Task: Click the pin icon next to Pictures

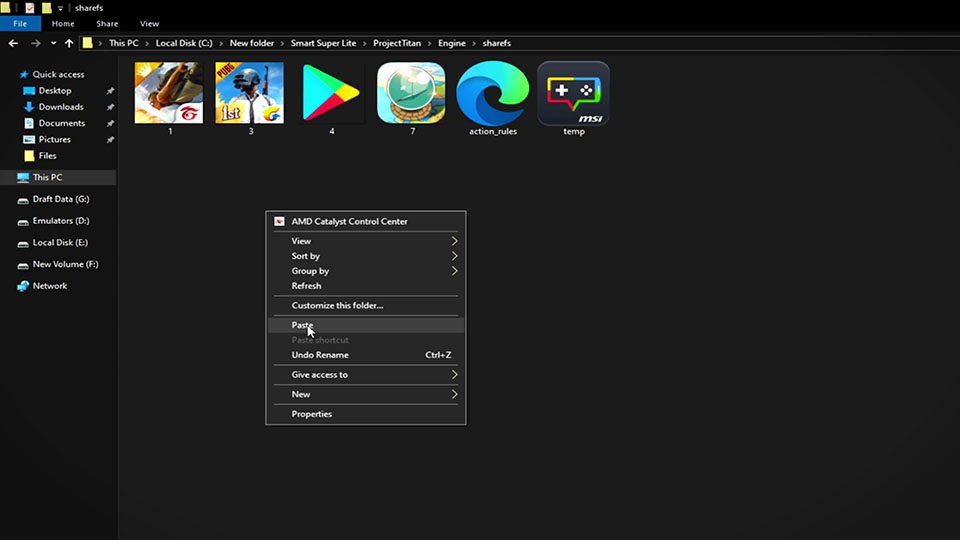Action: click(x=110, y=140)
